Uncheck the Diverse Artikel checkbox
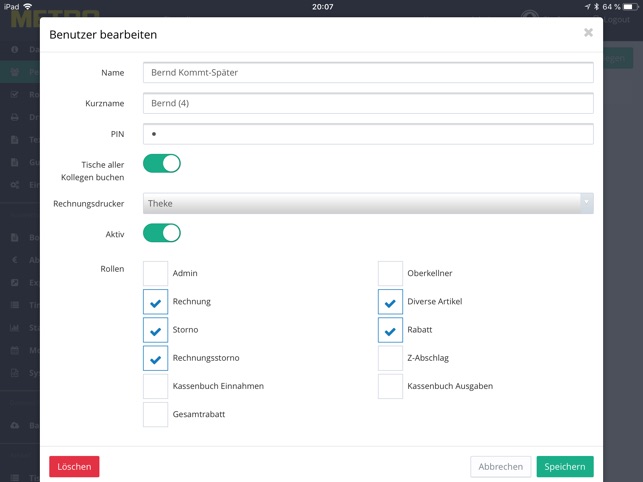Image resolution: width=643 pixels, height=482 pixels. (x=390, y=302)
